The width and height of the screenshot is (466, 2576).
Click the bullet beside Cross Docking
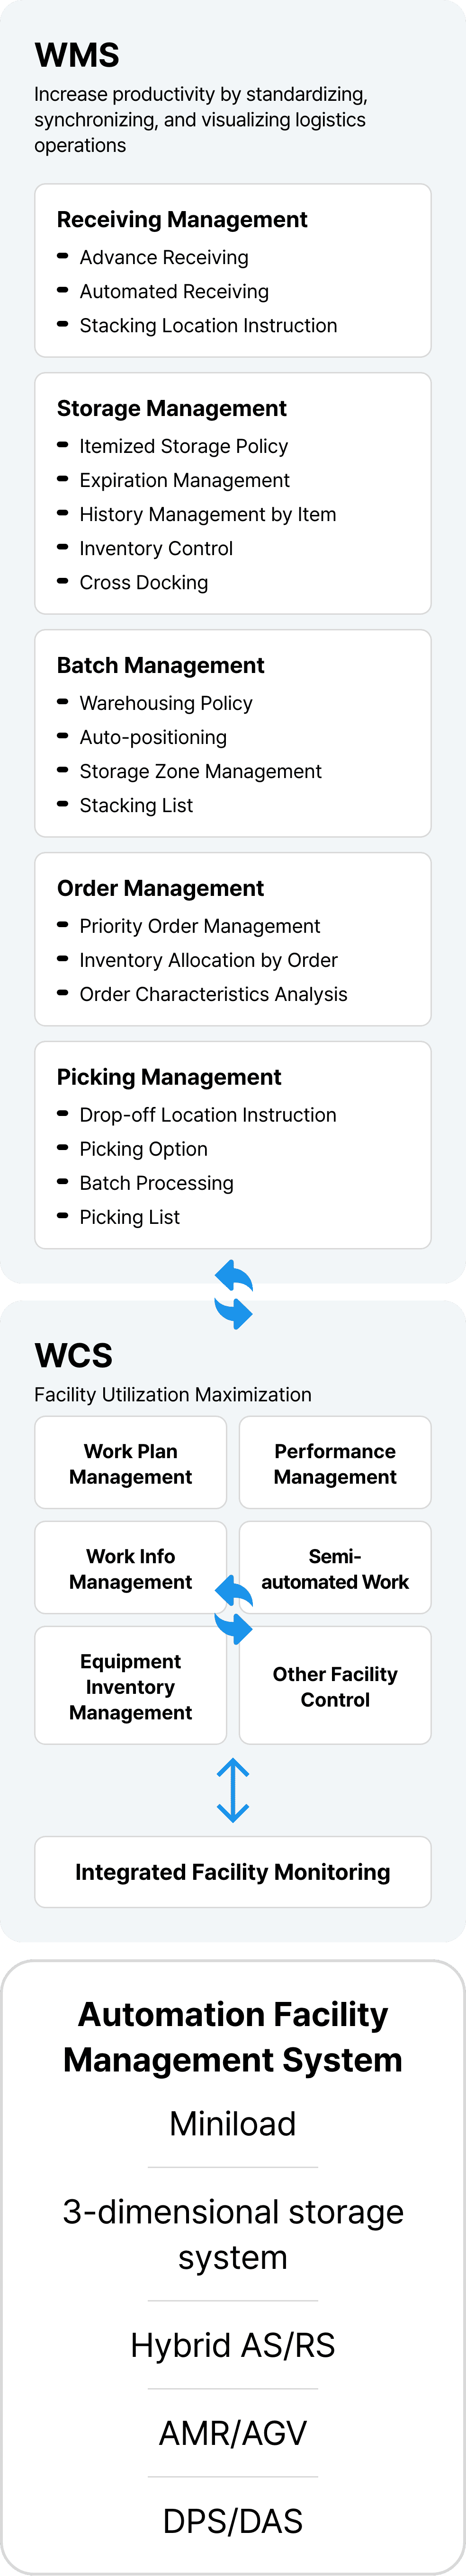[x=63, y=582]
